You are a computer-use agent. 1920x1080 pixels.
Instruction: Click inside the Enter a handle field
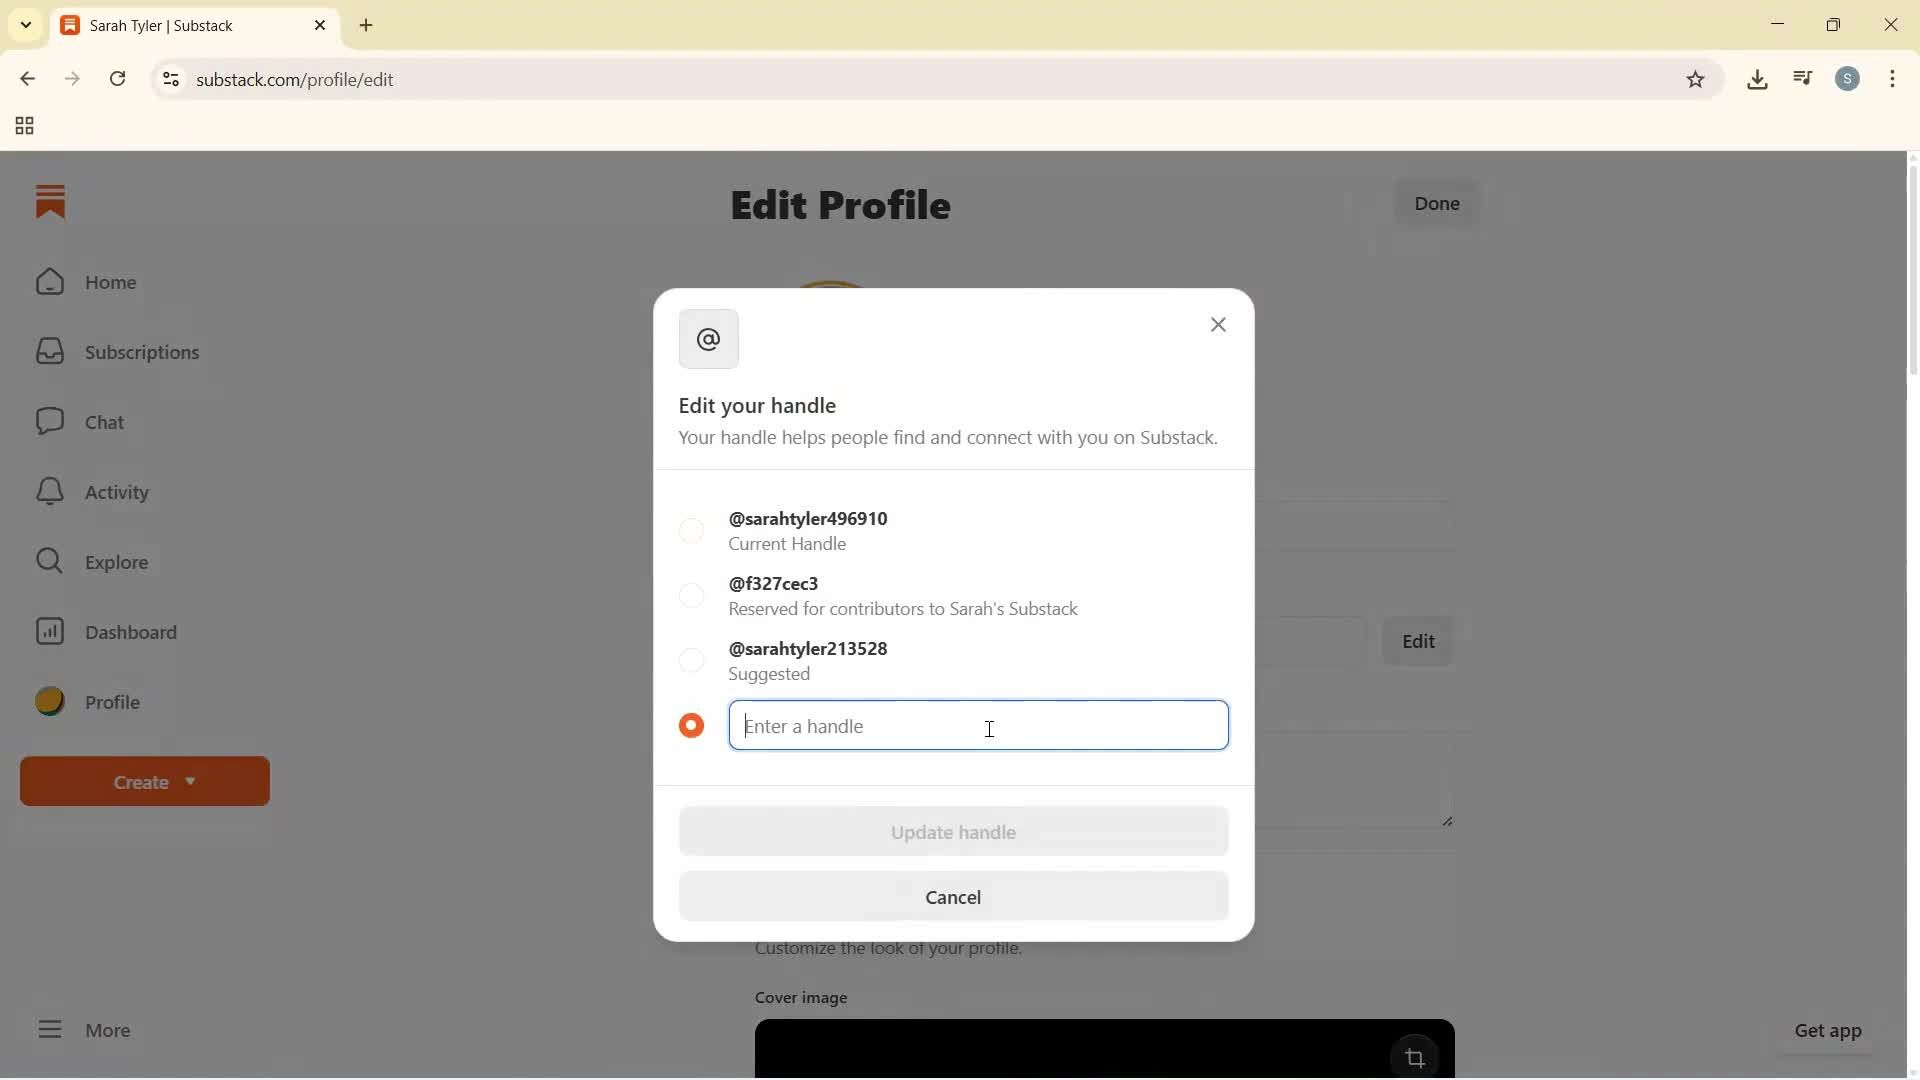click(x=980, y=726)
